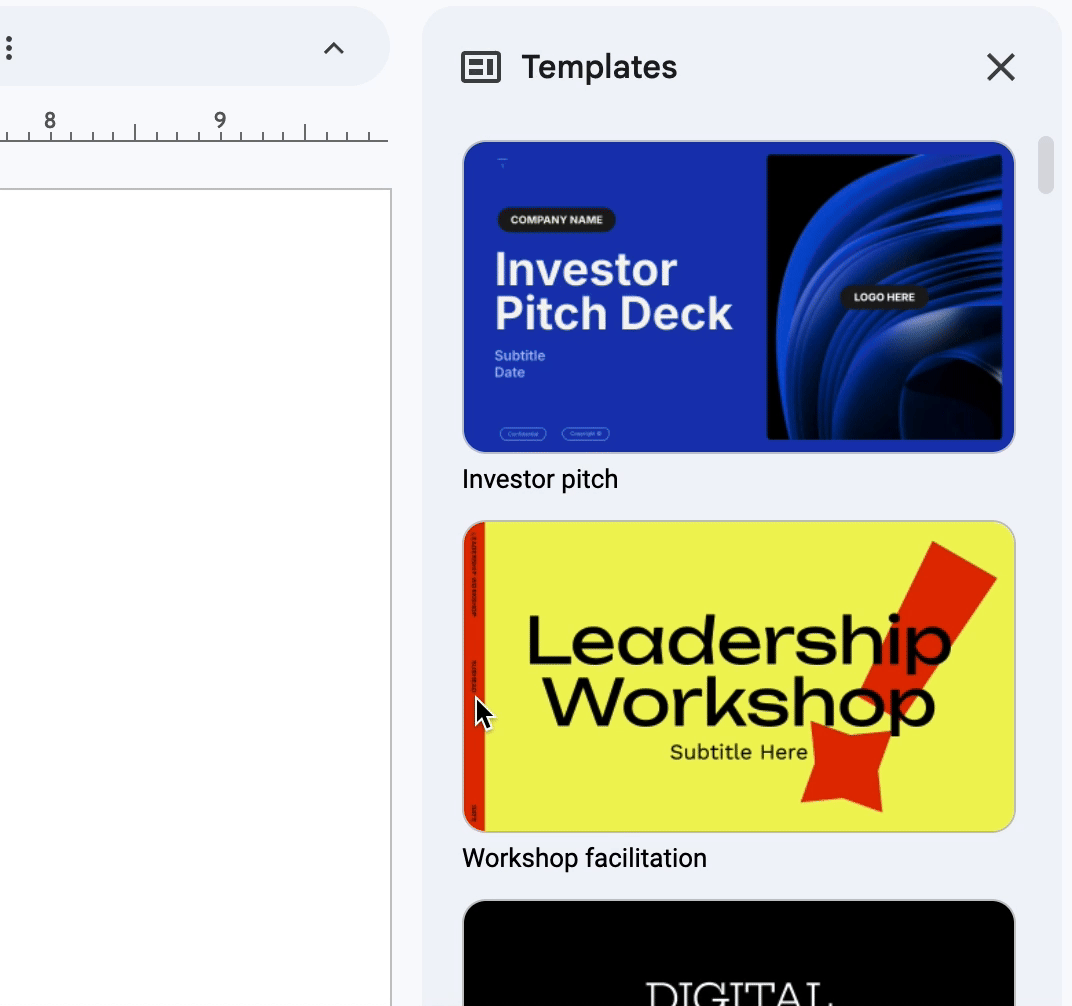
Task: Choose the Leadership Workshop template thumbnail
Action: 738,676
